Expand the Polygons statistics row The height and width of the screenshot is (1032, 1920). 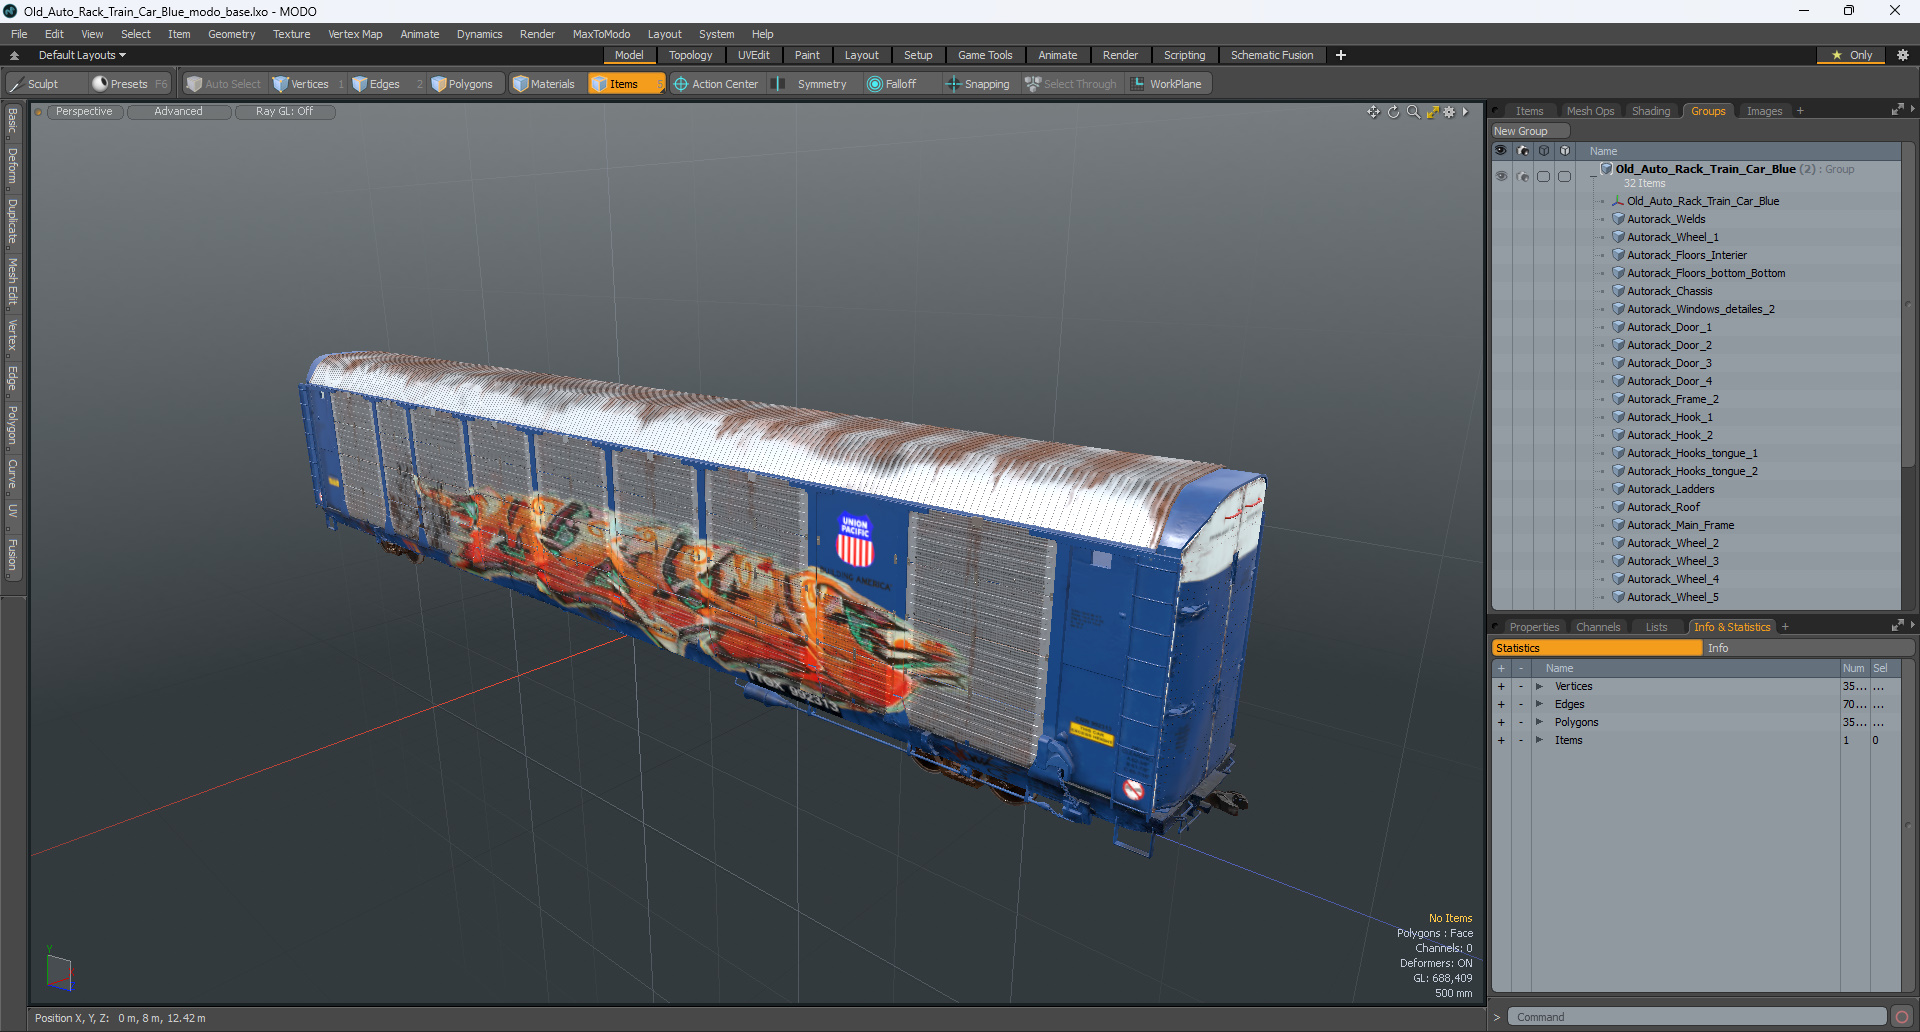point(1539,722)
